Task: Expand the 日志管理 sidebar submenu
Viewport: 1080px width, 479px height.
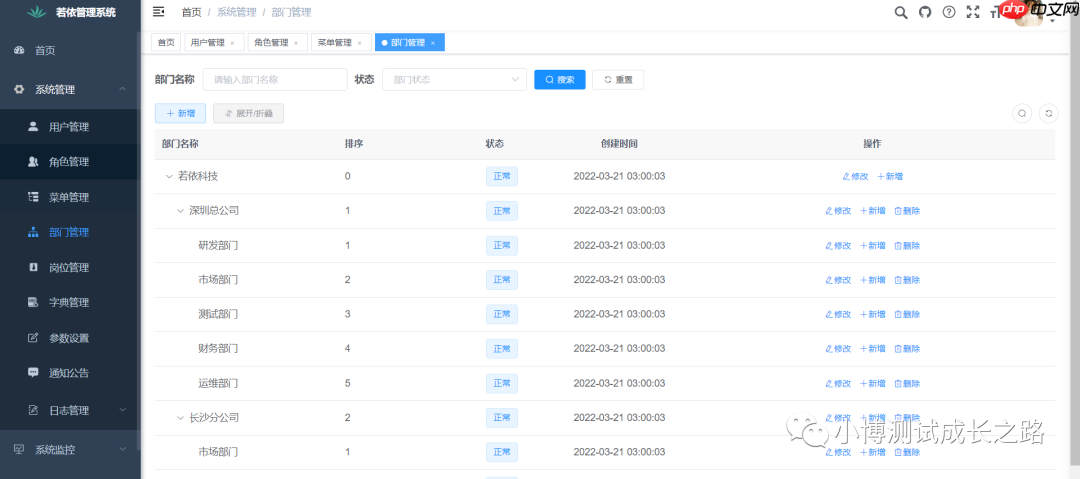Action: (123, 410)
